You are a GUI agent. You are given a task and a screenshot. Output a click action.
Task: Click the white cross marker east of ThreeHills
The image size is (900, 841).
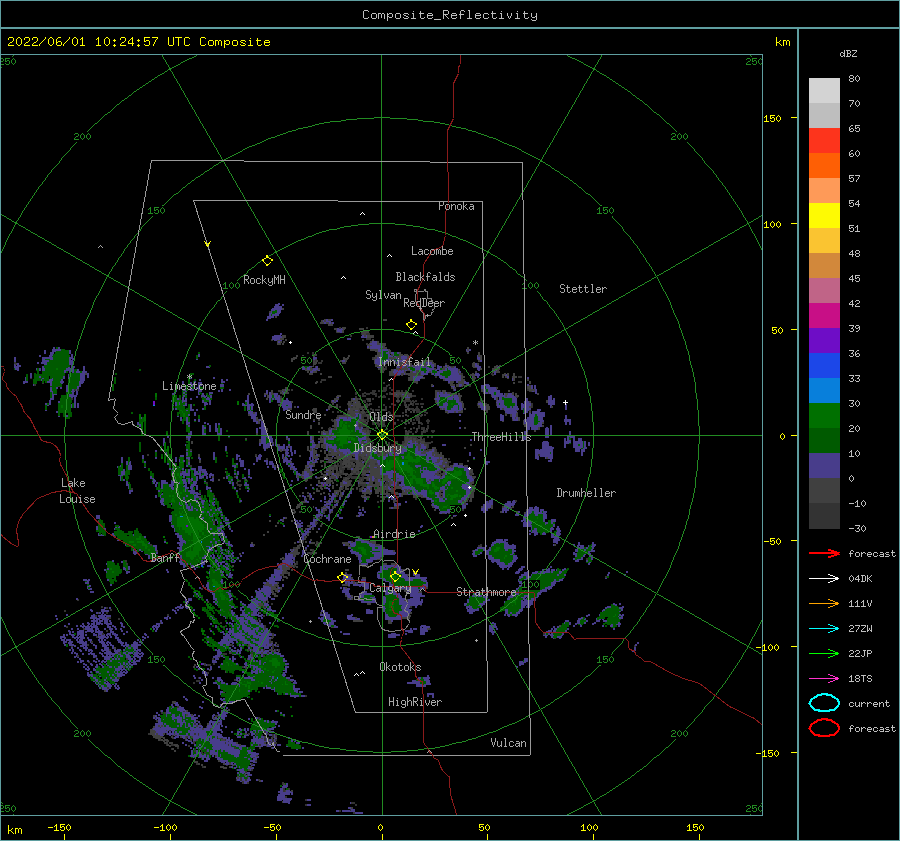565,403
